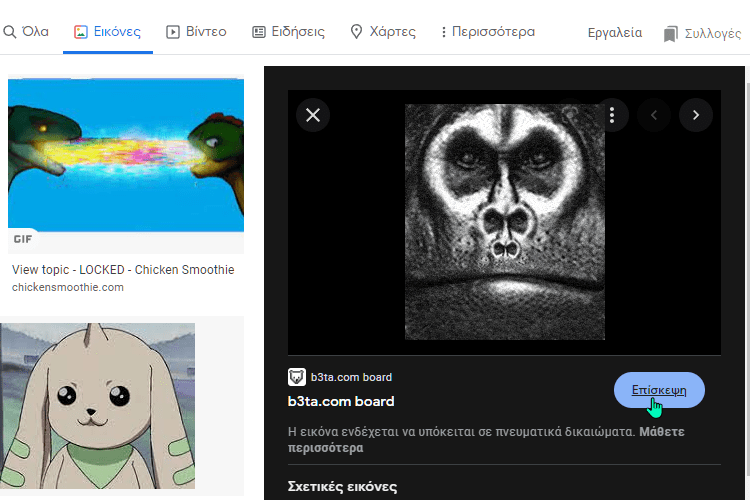The image size is (750, 500).
Task: Go to the previous image in preview
Action: pos(654,115)
